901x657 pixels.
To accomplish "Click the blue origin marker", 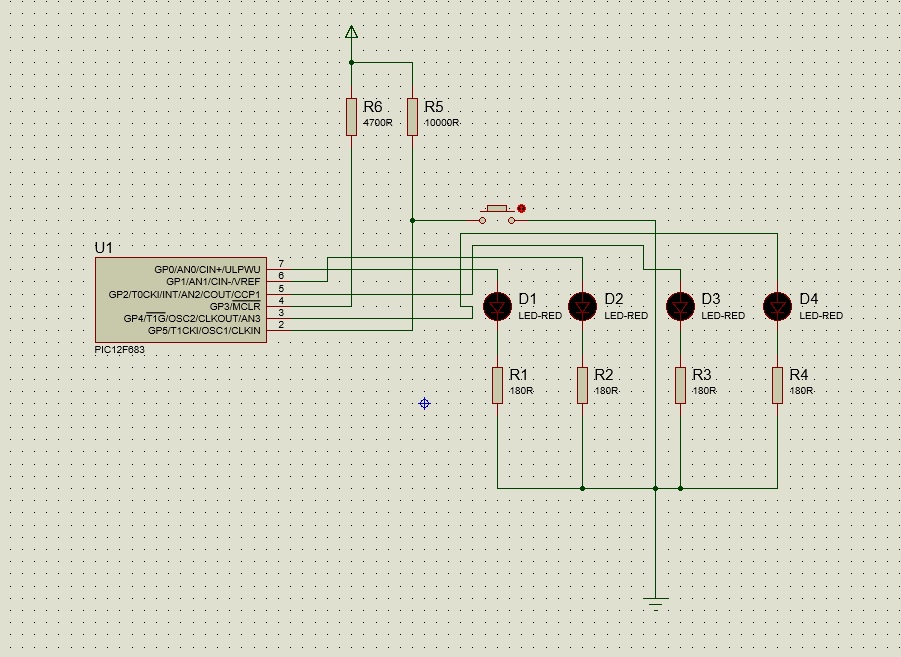I will 424,403.
